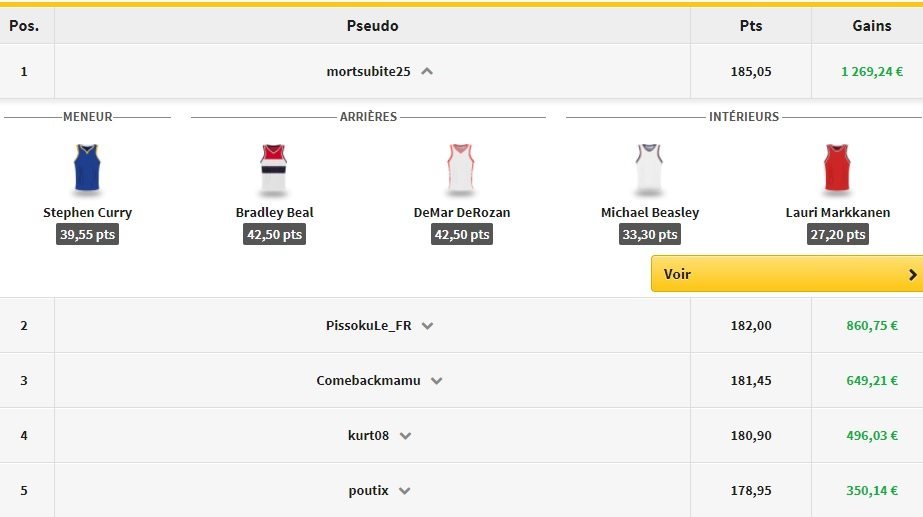Click Bradley Beal's striped jersey icon

pyautogui.click(x=274, y=169)
